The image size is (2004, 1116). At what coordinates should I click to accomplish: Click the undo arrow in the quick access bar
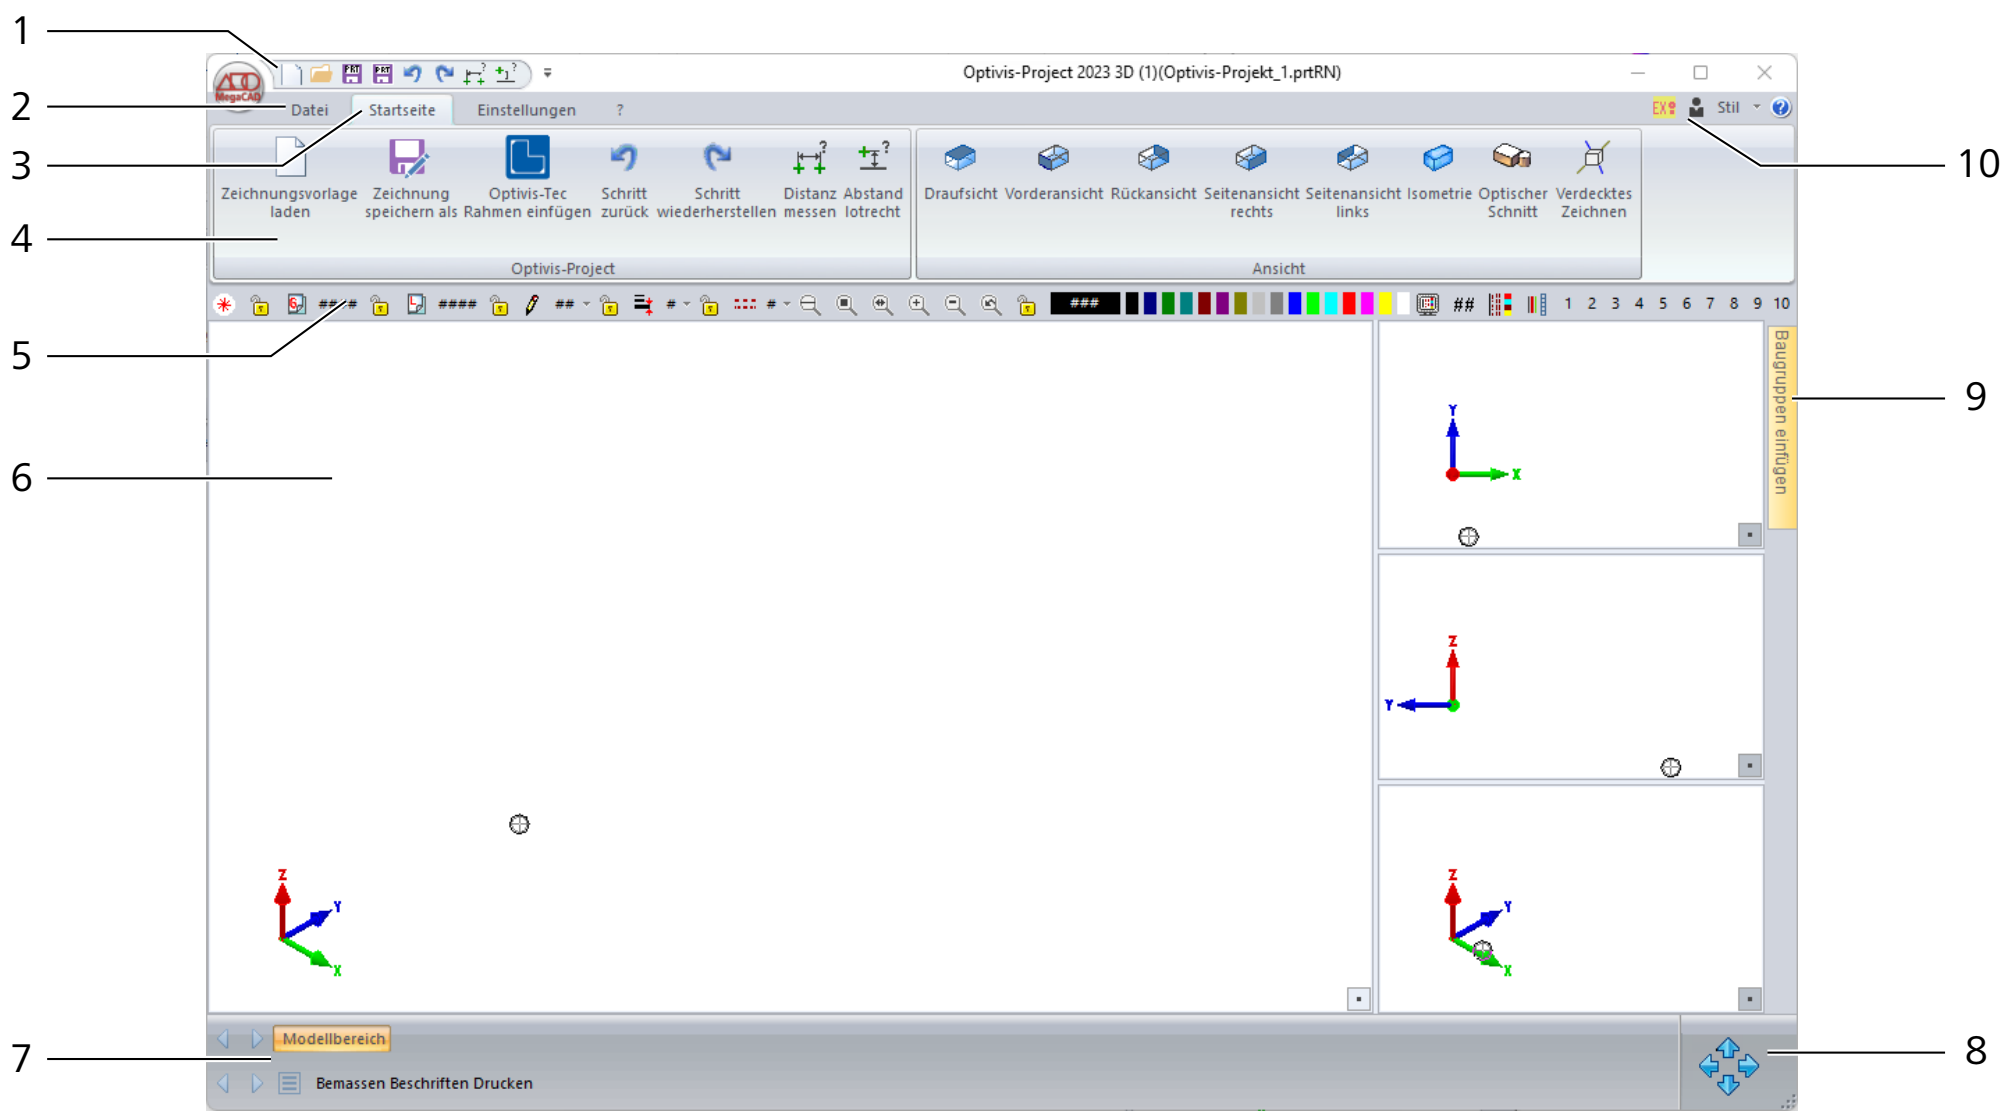pos(412,73)
